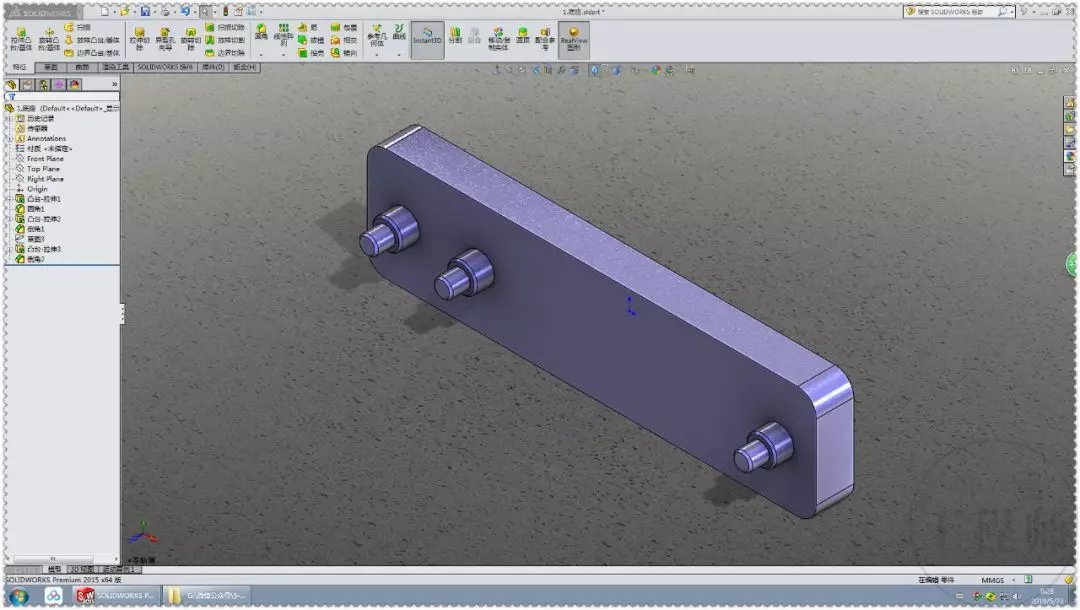Select the Split (分割) tool
Screen dimensions: 1080x610
(x=455, y=36)
